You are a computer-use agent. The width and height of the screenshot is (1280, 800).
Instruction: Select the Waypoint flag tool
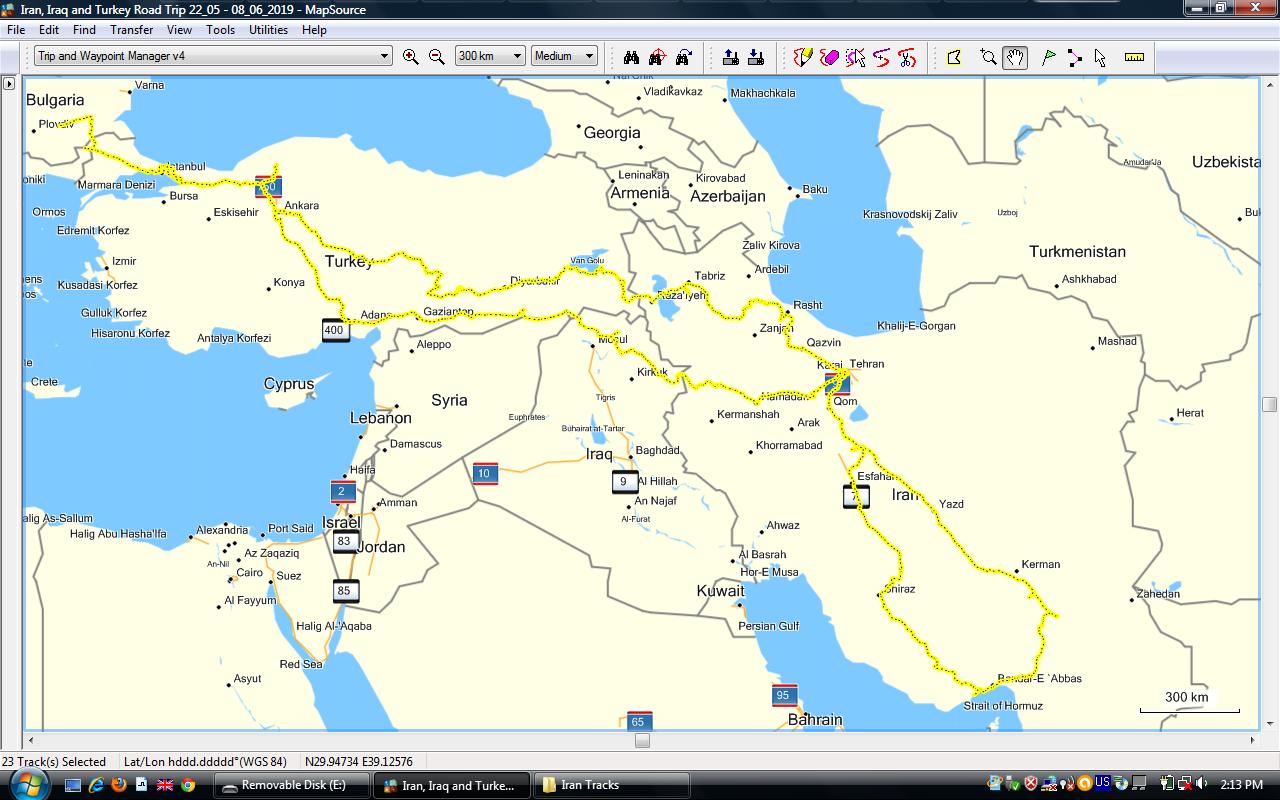click(1048, 57)
